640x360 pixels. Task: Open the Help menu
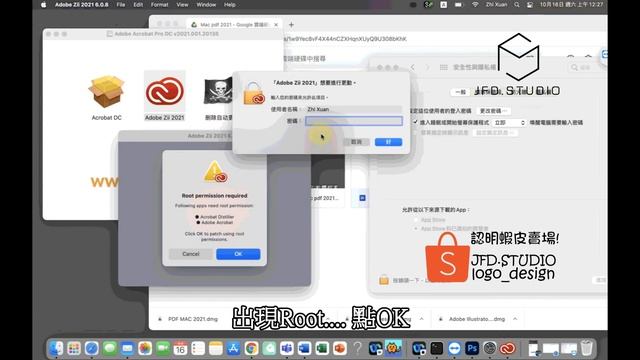point(229,5)
